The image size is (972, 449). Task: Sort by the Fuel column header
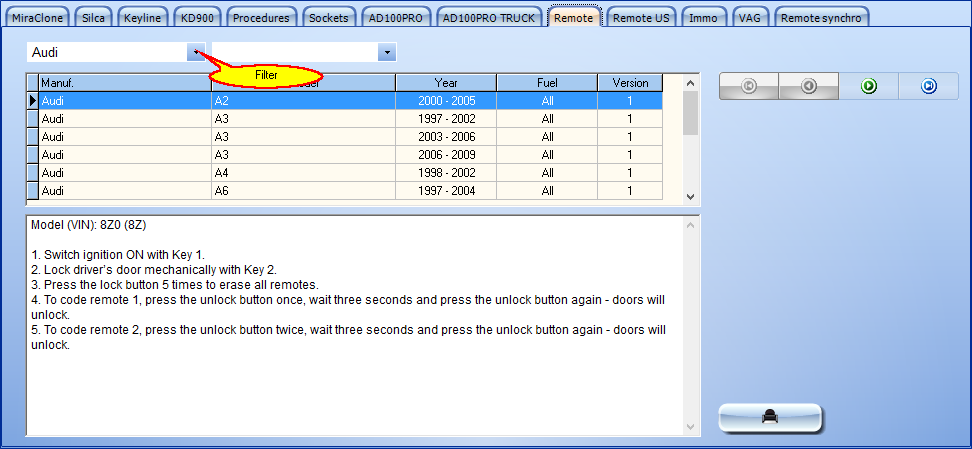click(x=547, y=82)
